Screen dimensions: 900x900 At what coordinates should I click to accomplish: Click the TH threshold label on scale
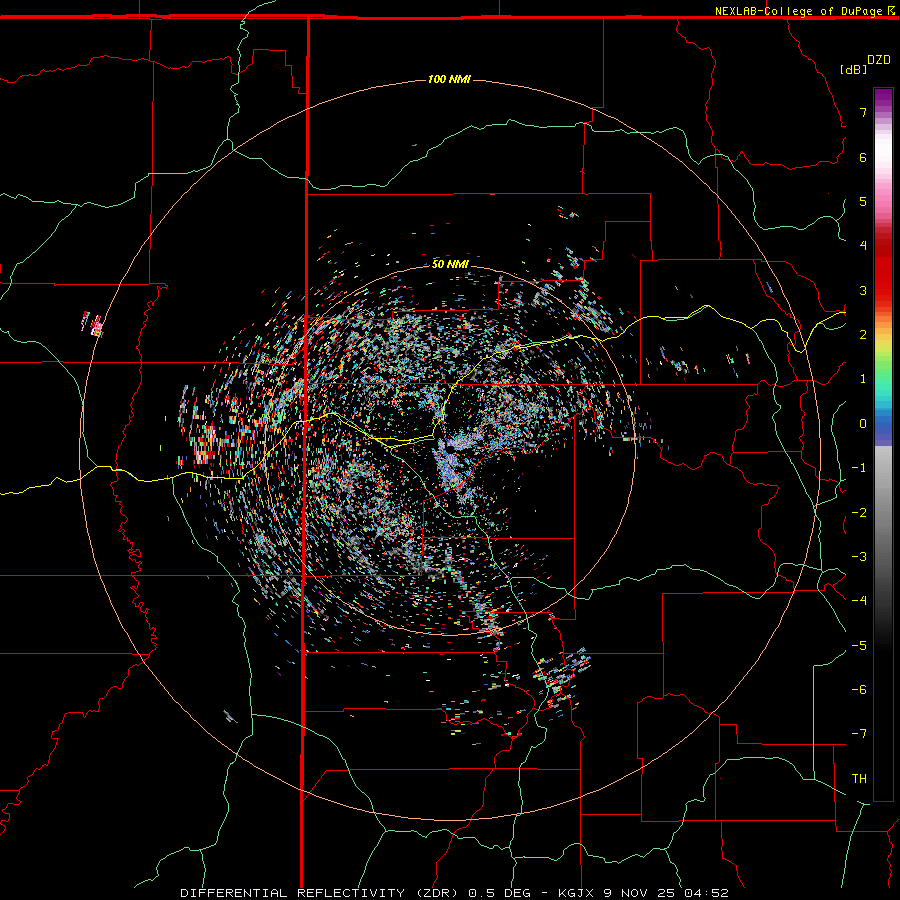coord(859,779)
